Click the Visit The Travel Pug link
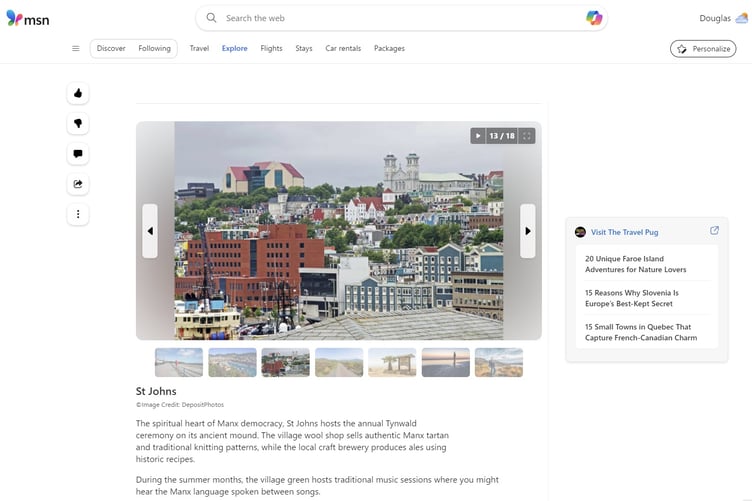This screenshot has height=501, width=752. point(624,232)
